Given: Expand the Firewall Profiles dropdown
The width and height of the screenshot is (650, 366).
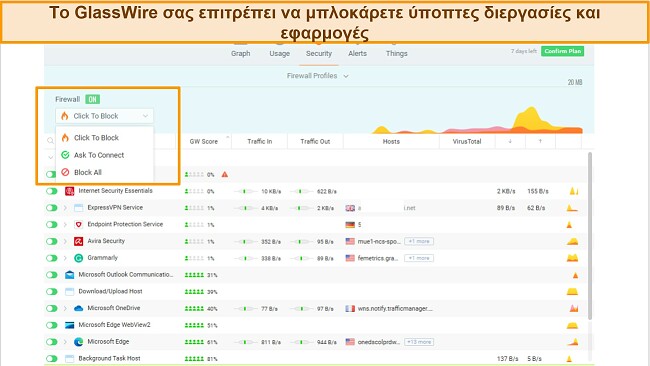Looking at the screenshot, I should click(x=318, y=76).
